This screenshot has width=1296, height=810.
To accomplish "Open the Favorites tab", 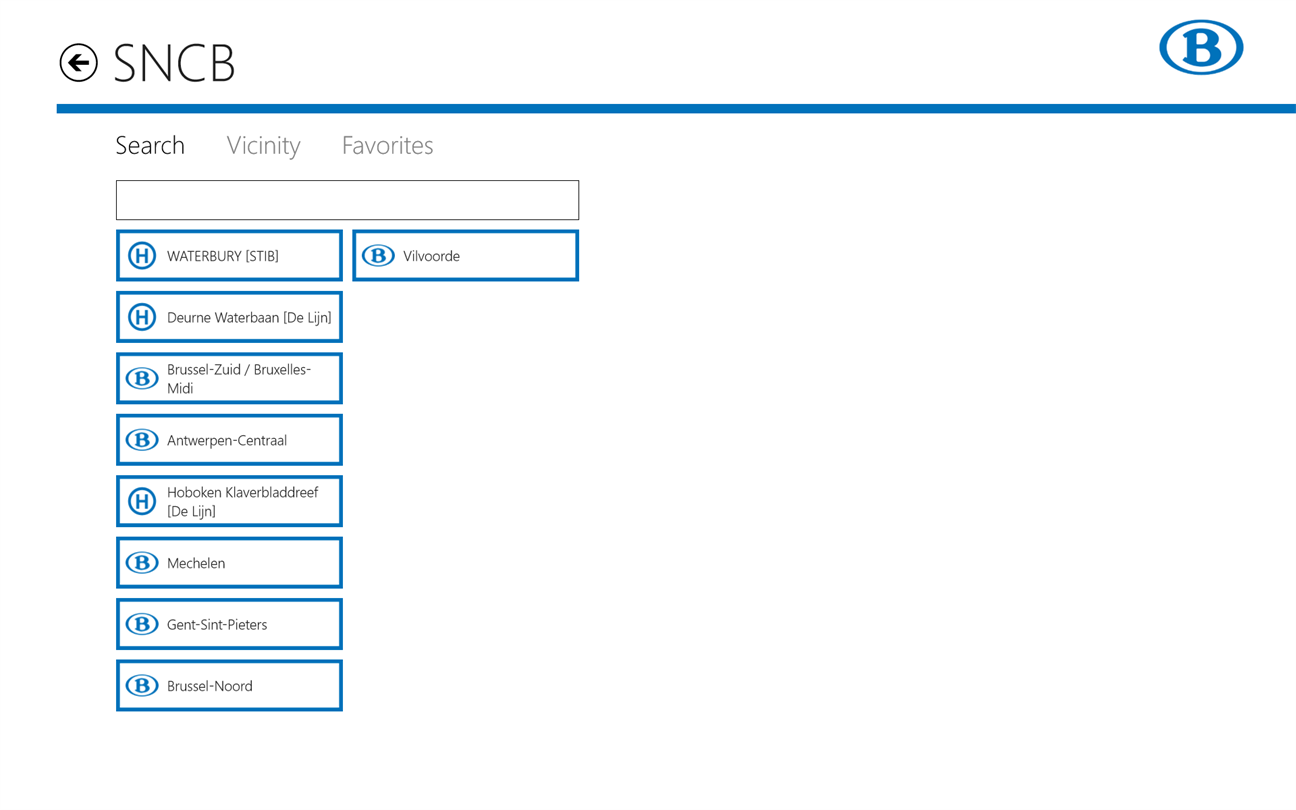I will coord(387,145).
